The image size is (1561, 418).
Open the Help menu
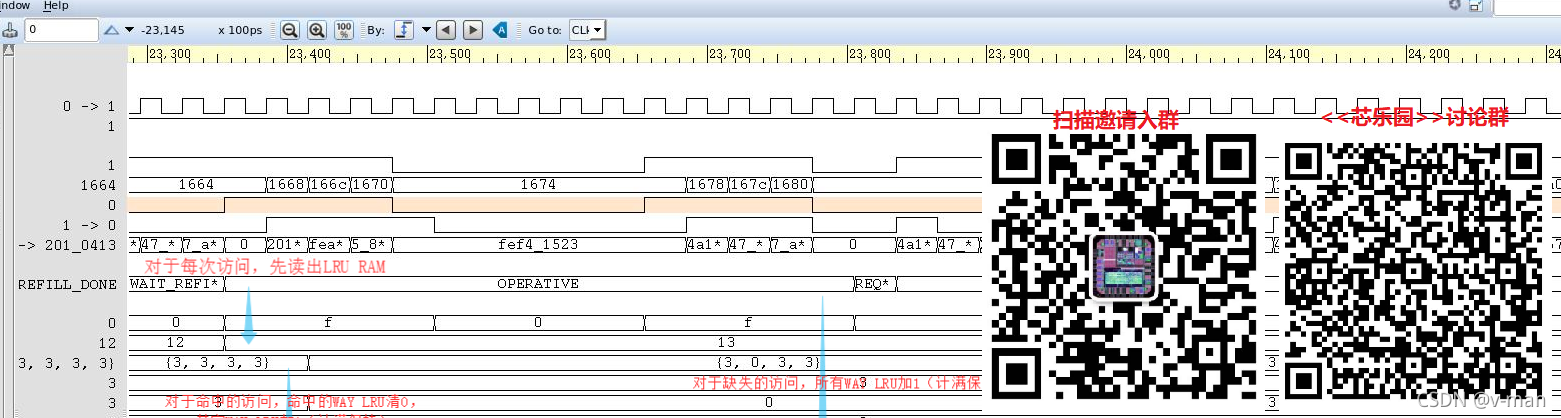56,5
